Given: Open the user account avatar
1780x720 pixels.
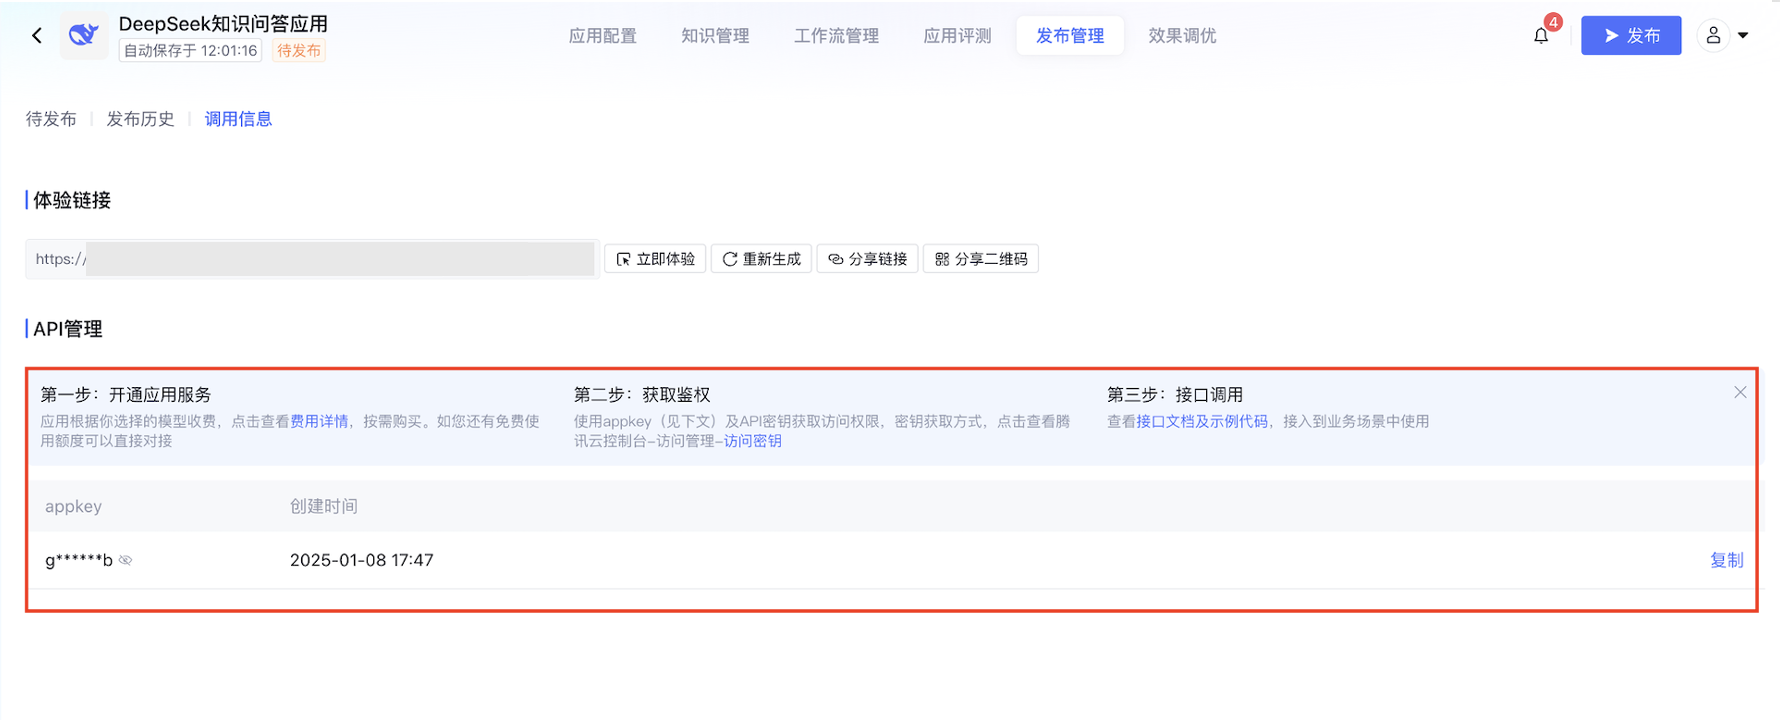Looking at the screenshot, I should click(1713, 36).
